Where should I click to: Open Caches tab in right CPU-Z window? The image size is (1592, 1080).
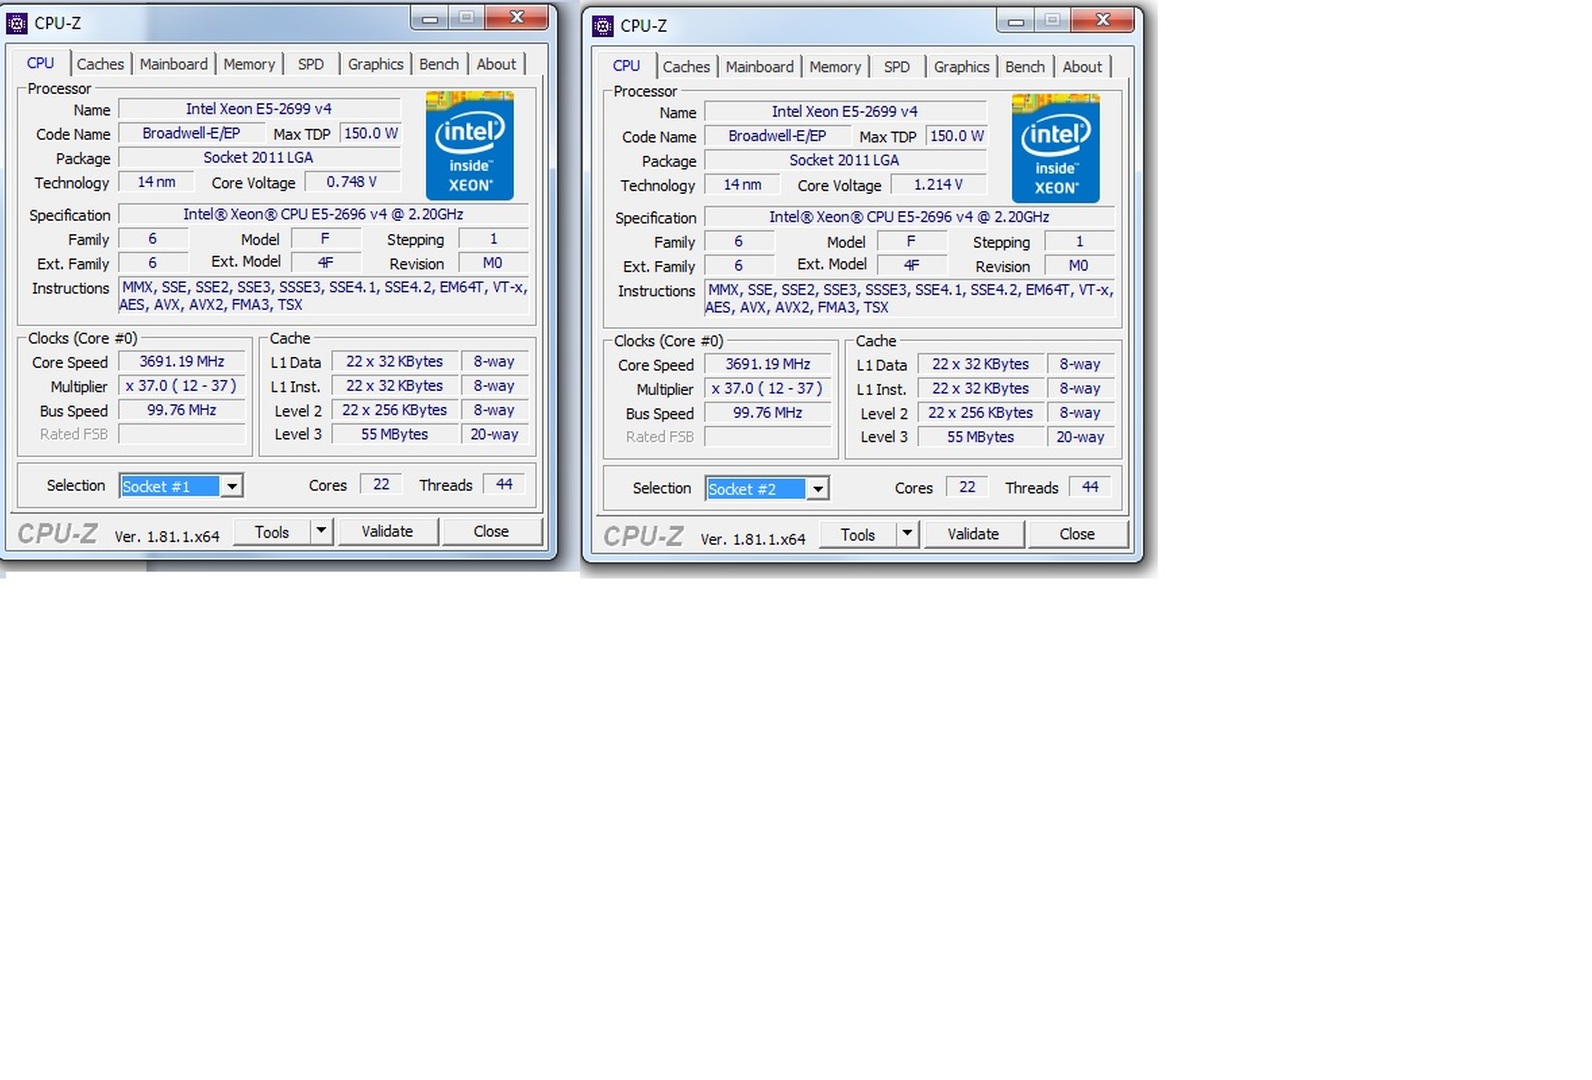[x=686, y=67]
